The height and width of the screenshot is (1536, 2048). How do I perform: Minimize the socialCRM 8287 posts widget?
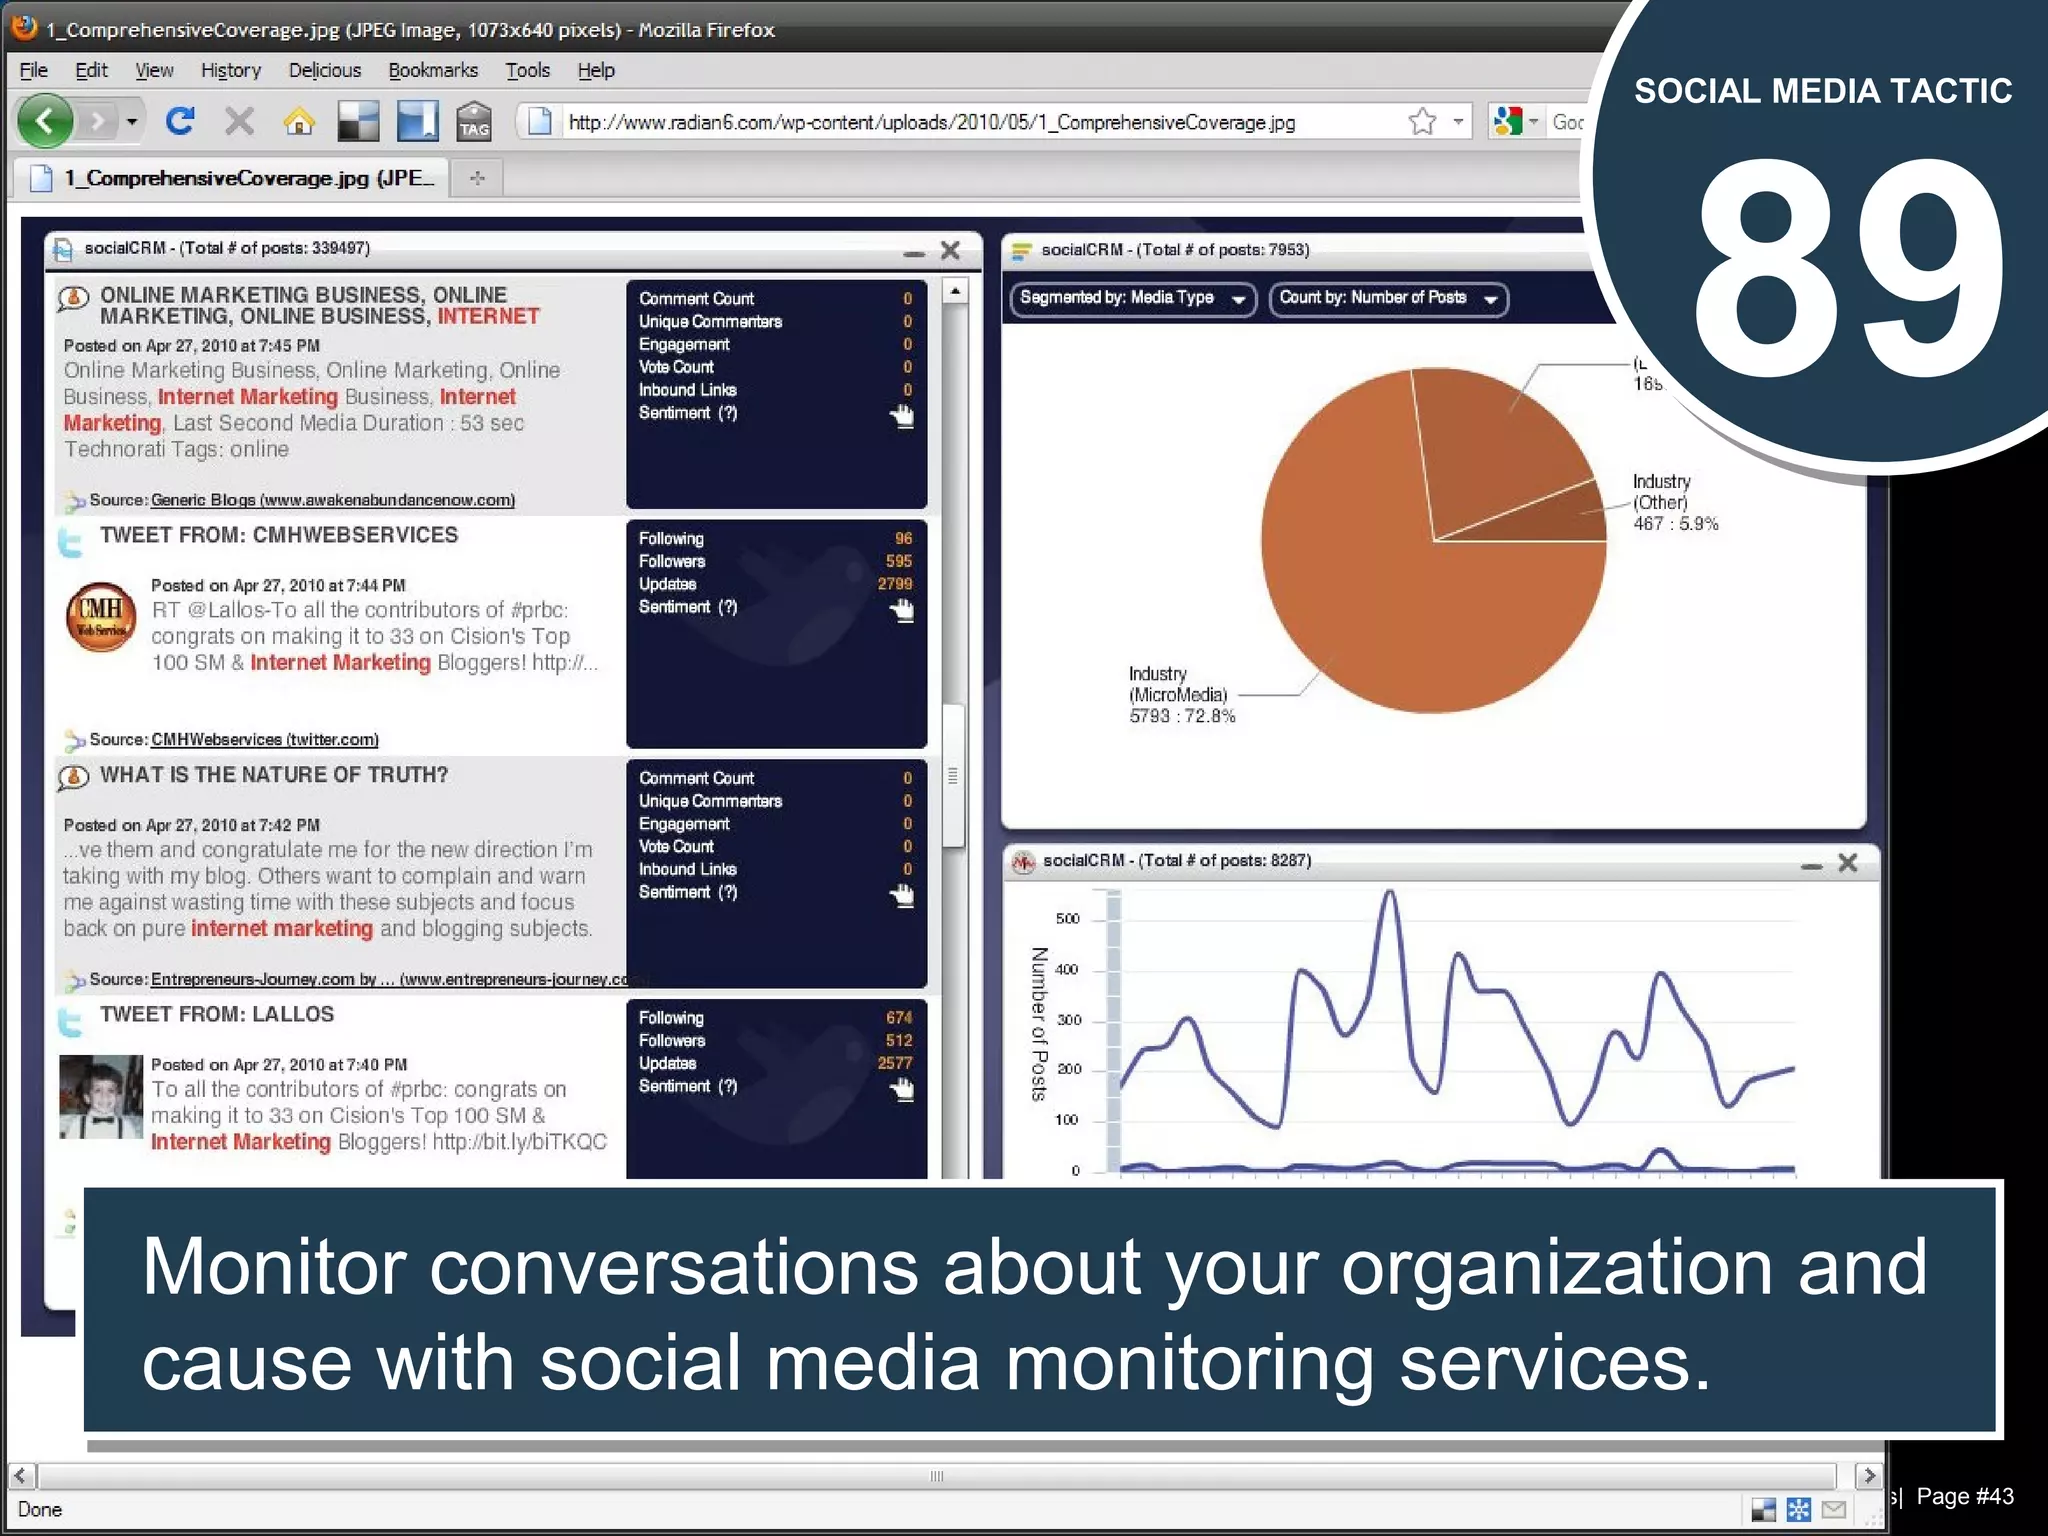[1811, 865]
